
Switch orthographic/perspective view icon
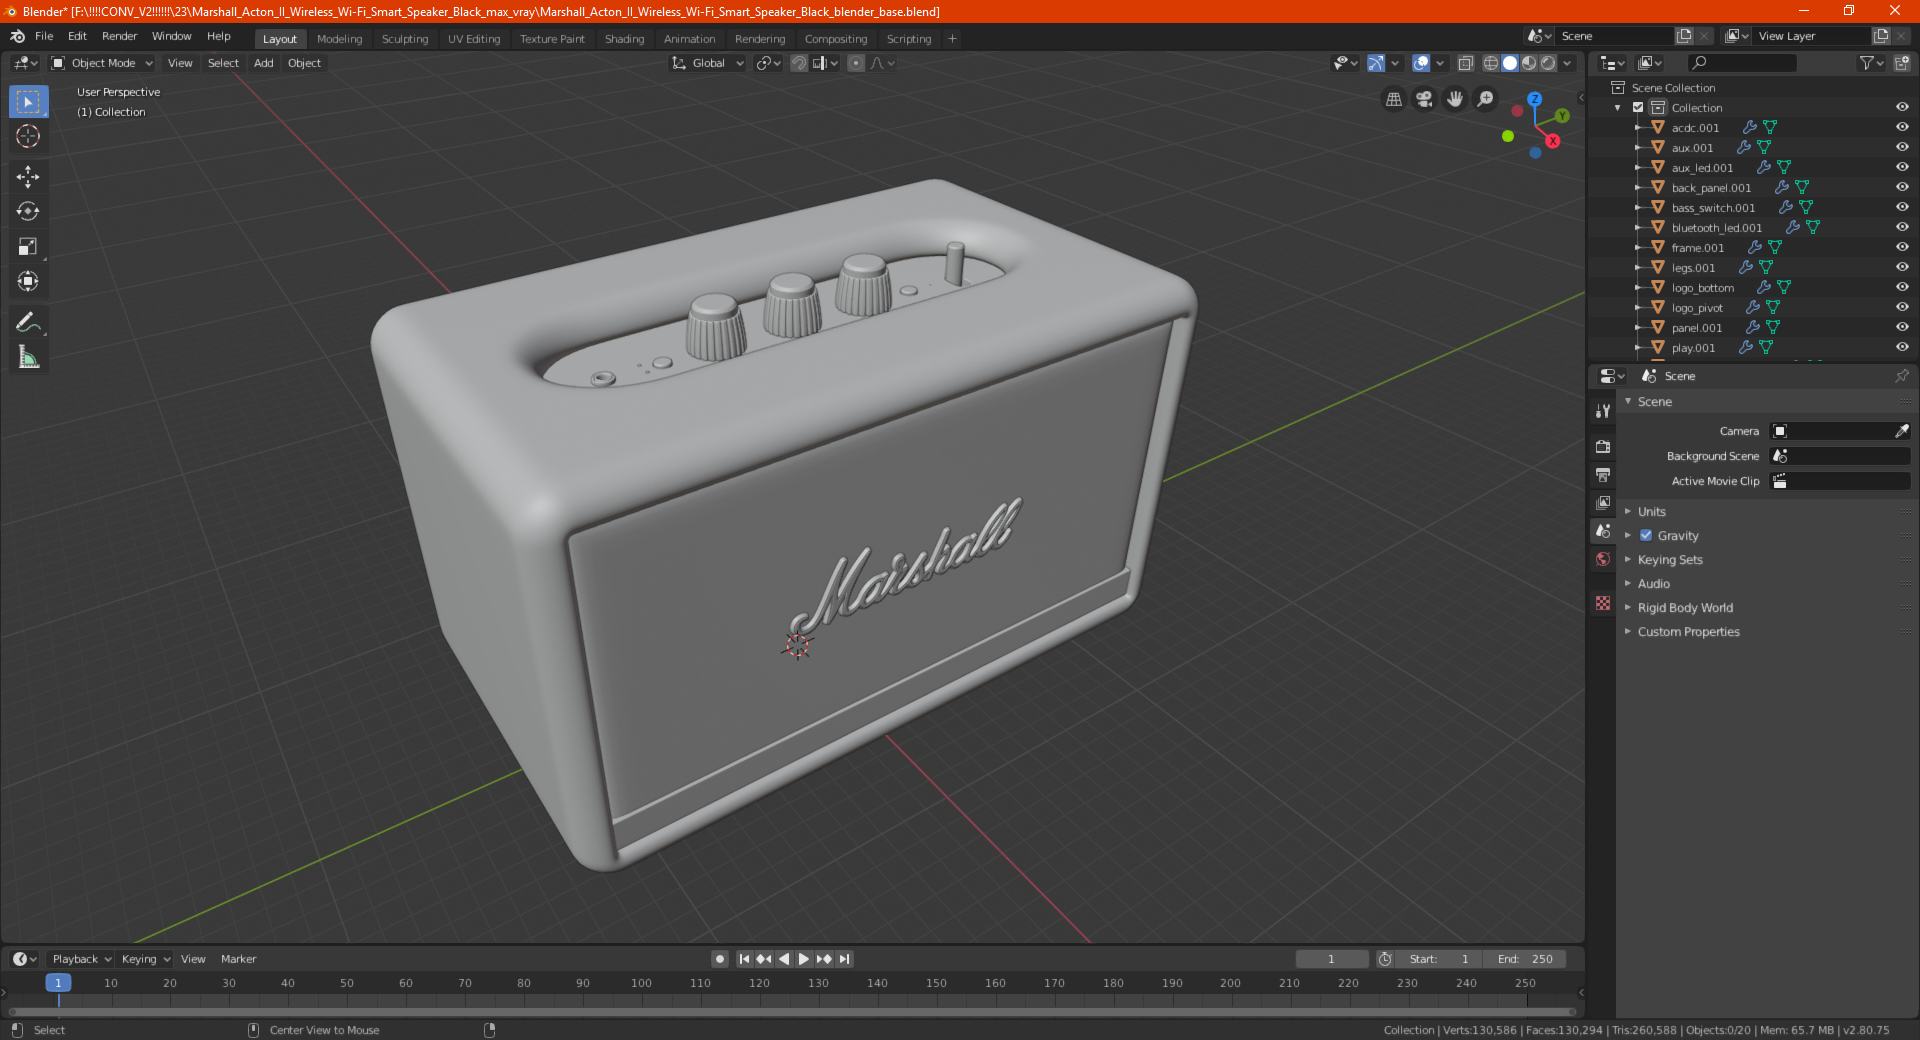coord(1394,99)
